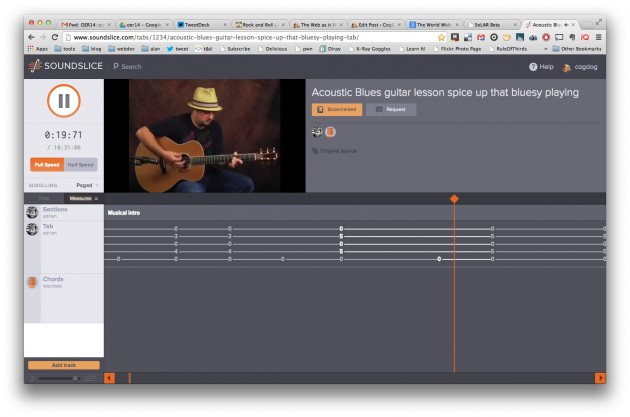Click the Dirpy bookmark
This screenshot has width=630, height=417.
click(x=330, y=49)
